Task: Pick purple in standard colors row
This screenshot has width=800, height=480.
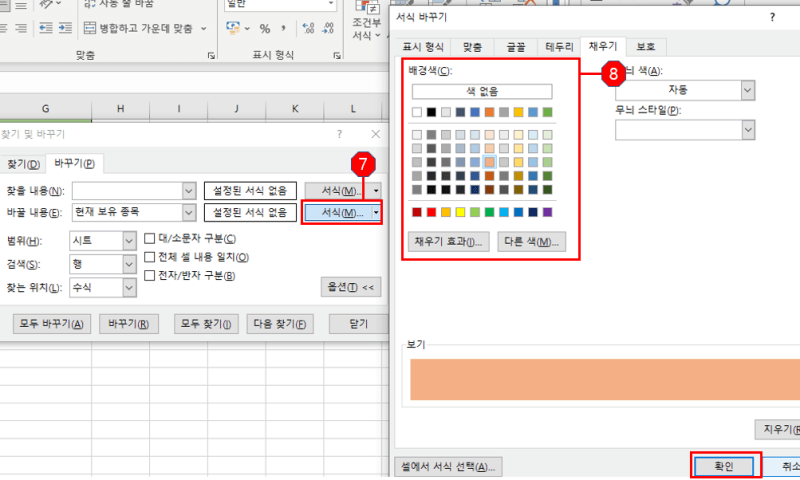Action: (547, 212)
